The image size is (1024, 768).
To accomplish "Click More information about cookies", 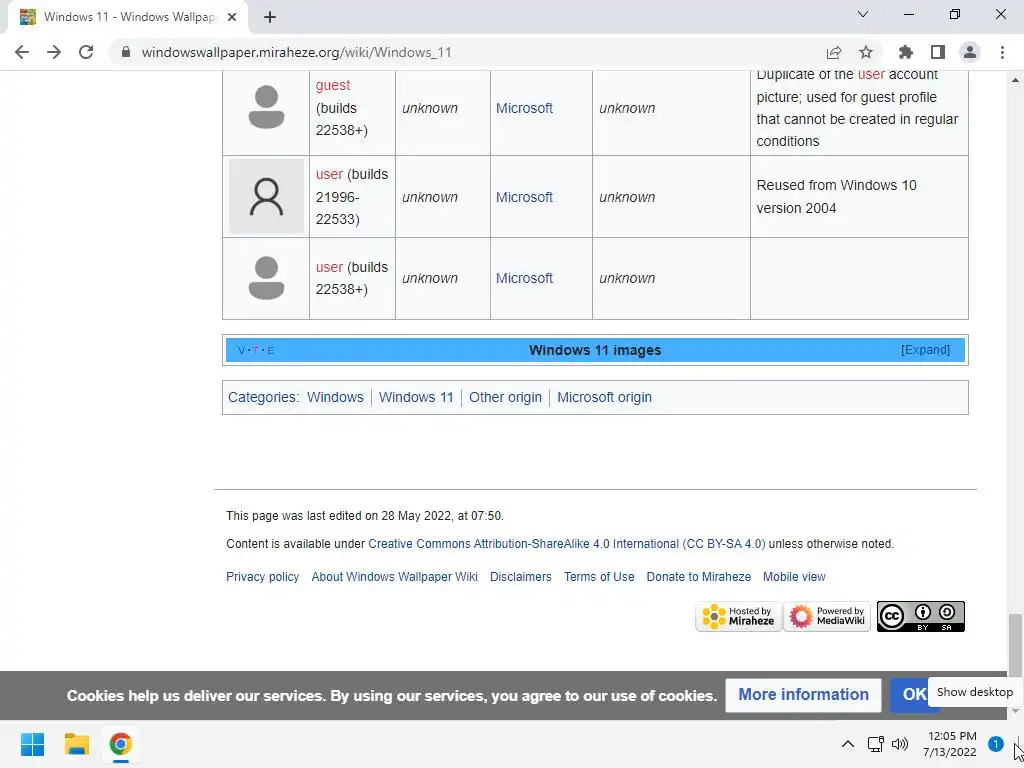I will (803, 695).
